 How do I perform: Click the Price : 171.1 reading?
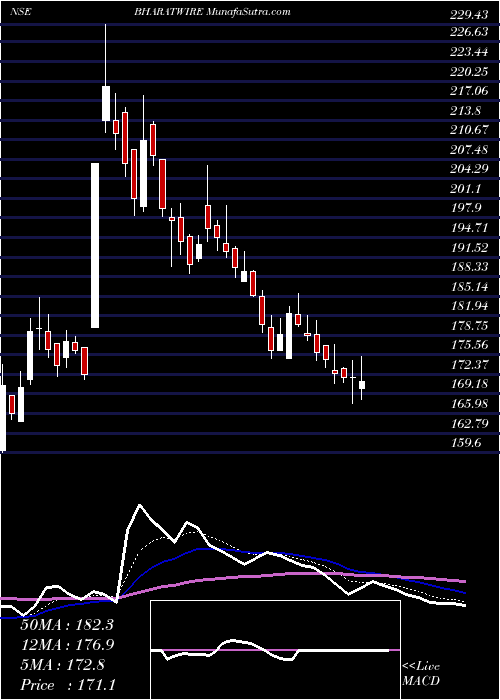[x=67, y=685]
